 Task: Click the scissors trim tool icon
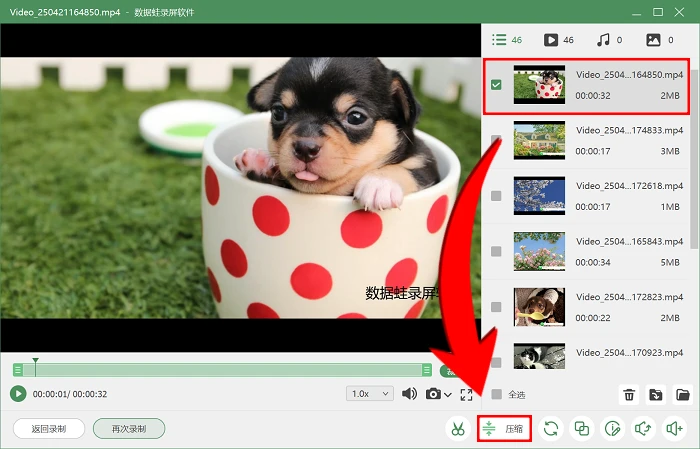tap(458, 429)
